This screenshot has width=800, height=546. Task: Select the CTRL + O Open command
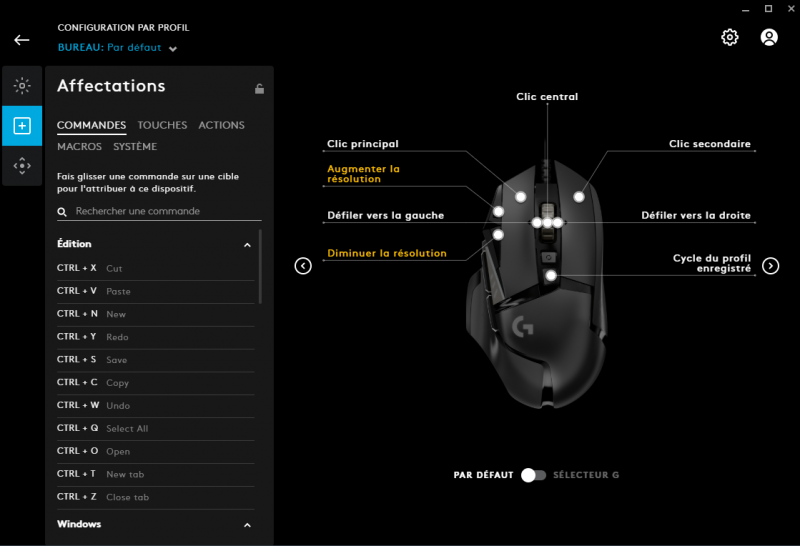tap(156, 452)
